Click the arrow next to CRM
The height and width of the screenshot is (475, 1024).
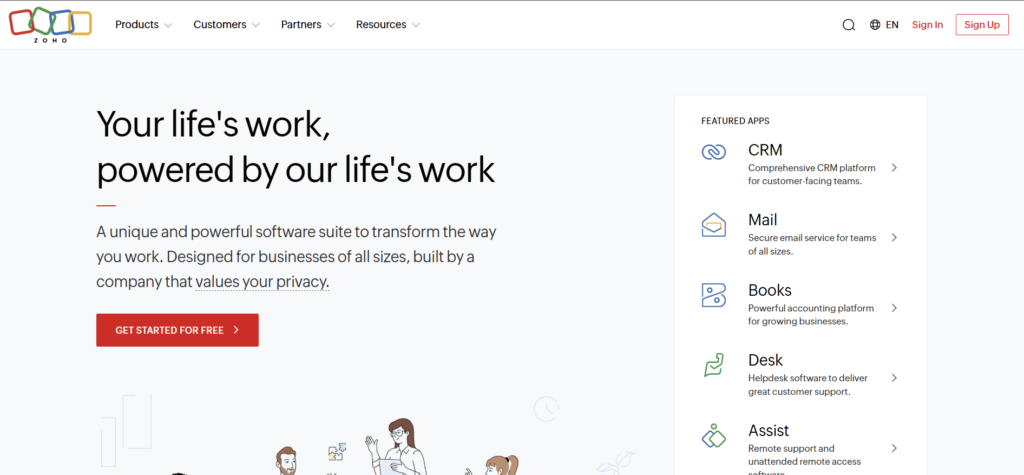click(894, 168)
